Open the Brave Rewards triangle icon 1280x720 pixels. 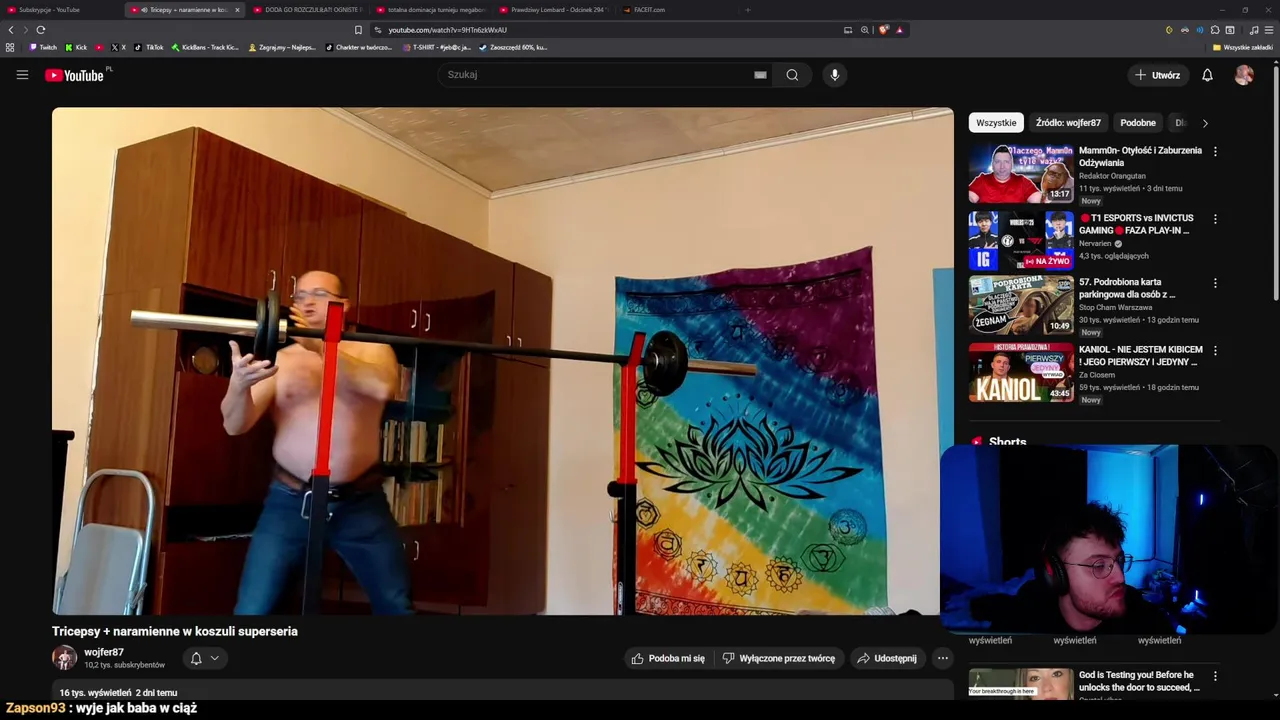click(x=899, y=30)
